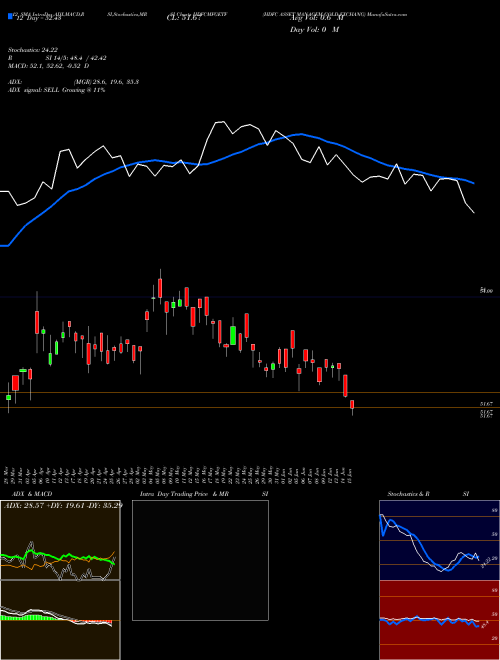The image size is (500, 660).
Task: Click the RSI 14/5: 48.4 / 42.42 readout
Action: [x=57, y=58]
